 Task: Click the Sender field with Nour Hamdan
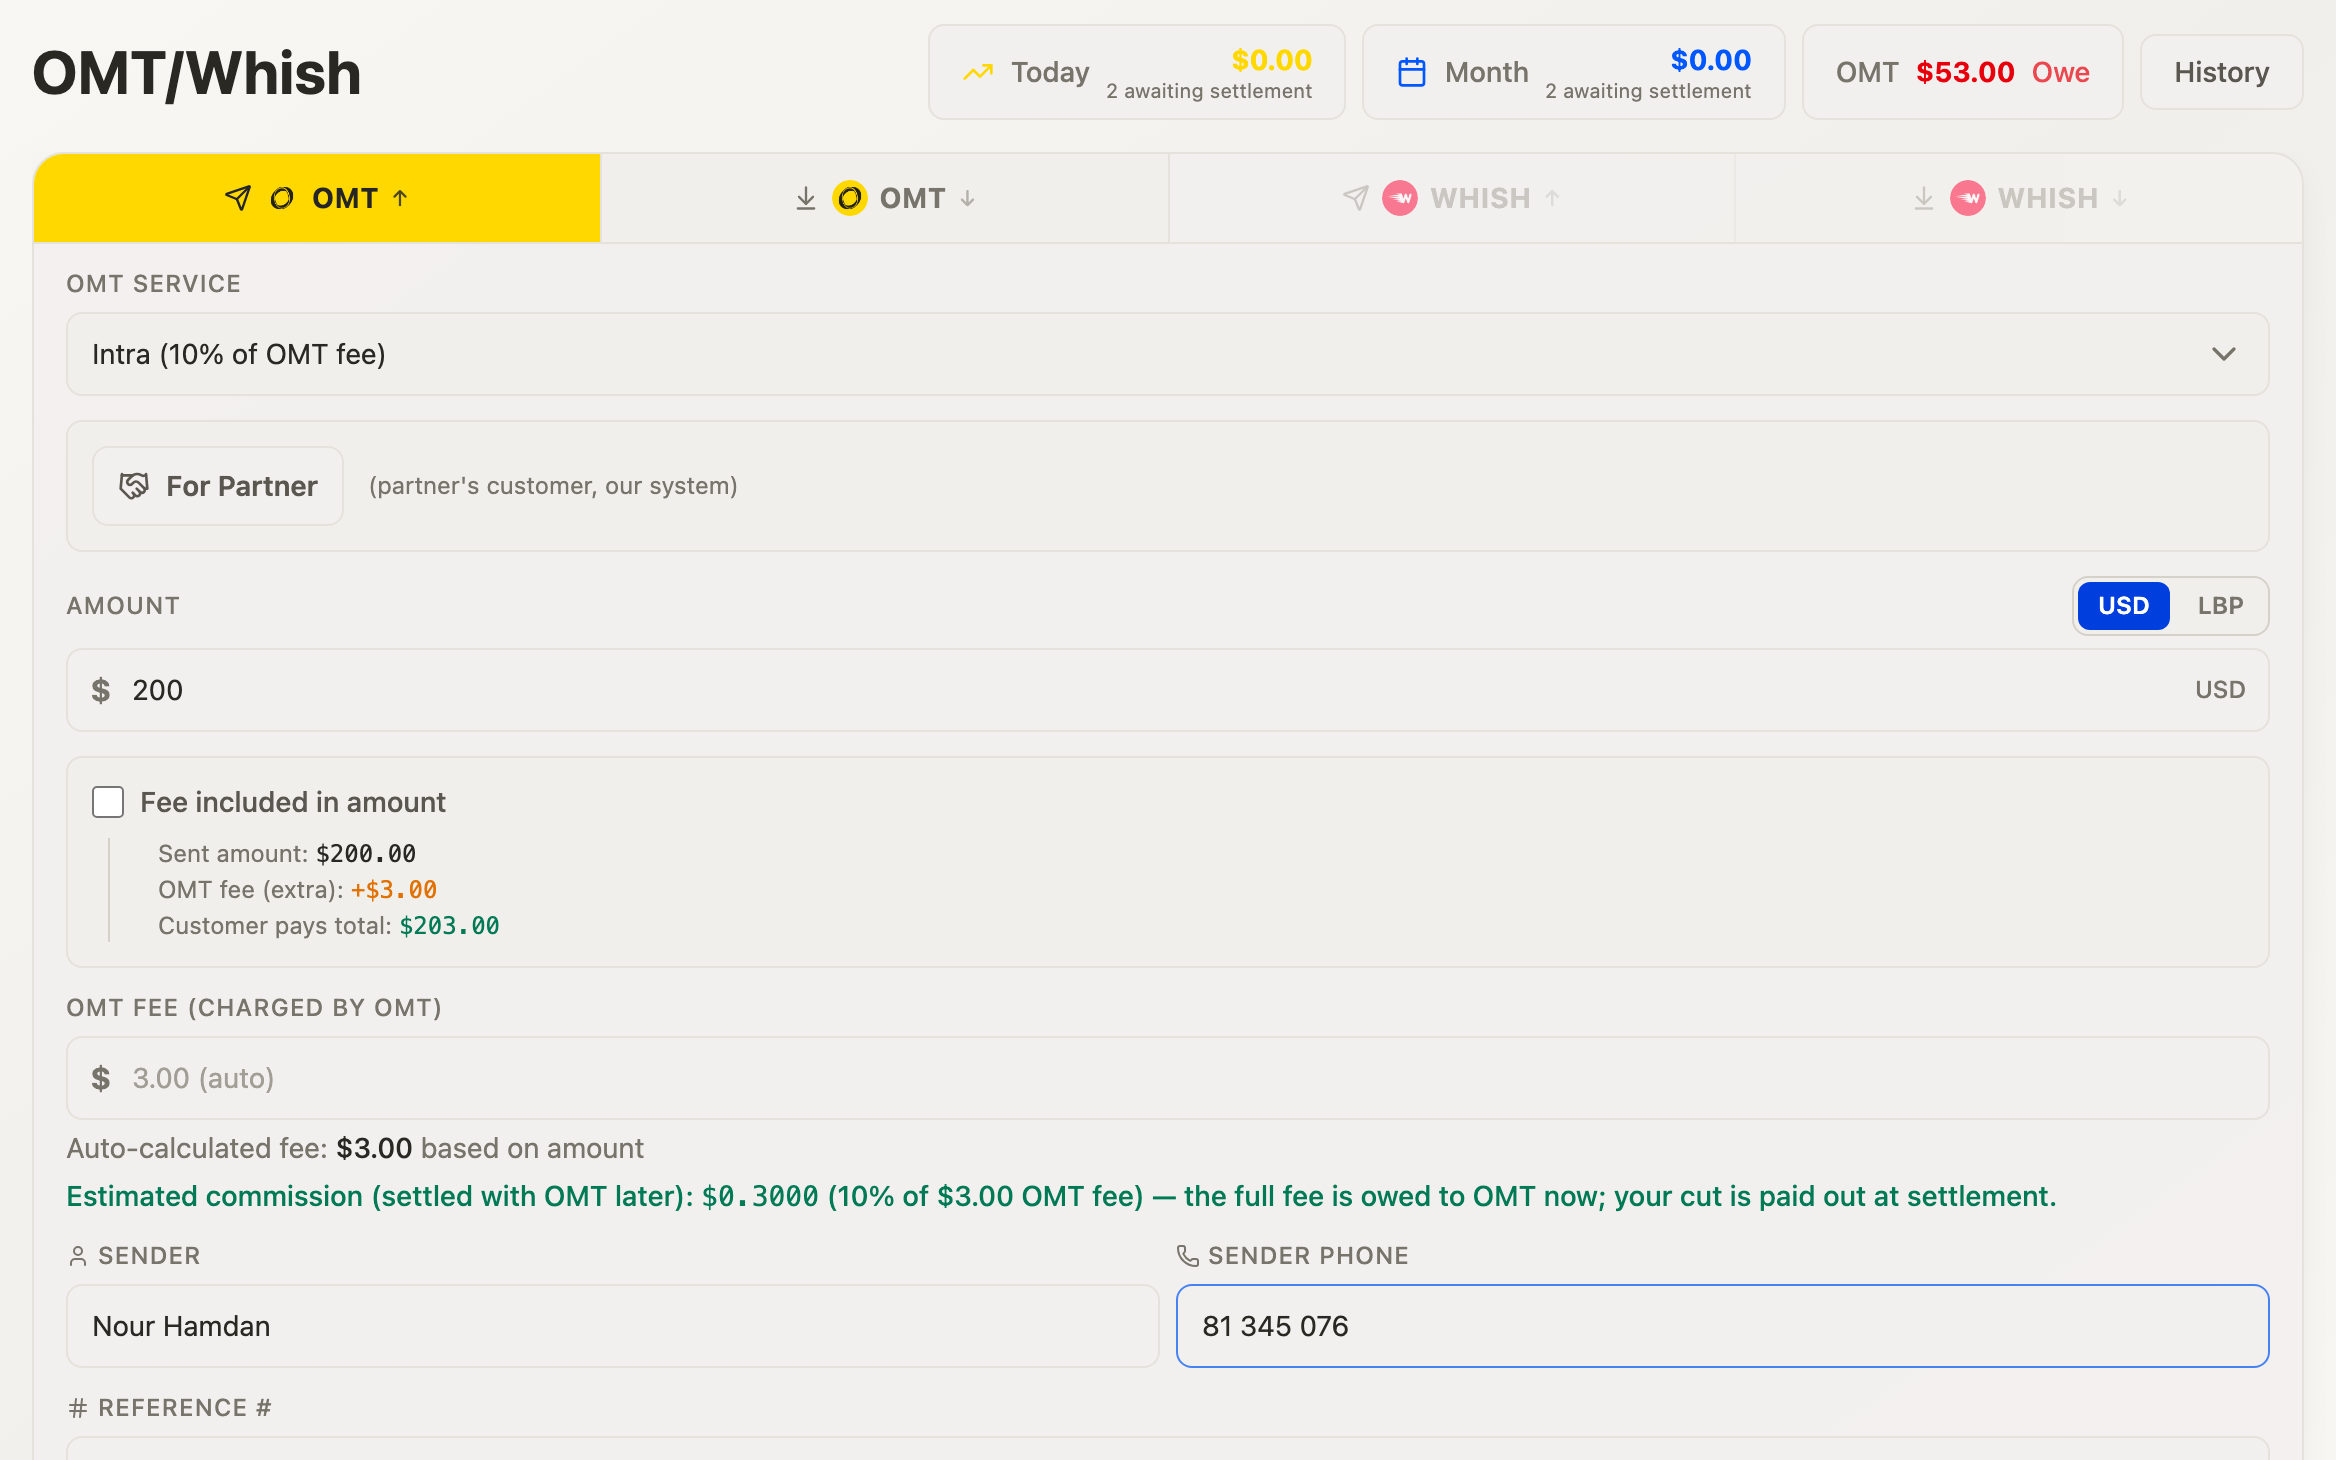613,1326
